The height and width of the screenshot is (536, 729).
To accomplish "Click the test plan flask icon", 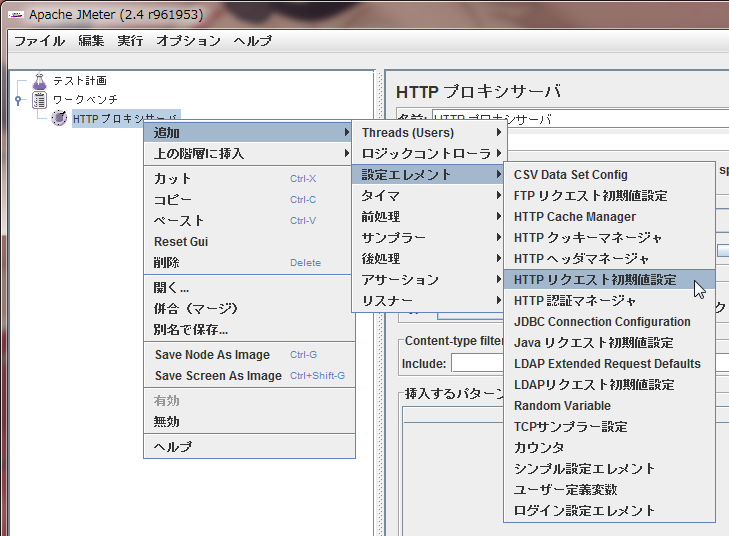I will [x=40, y=81].
